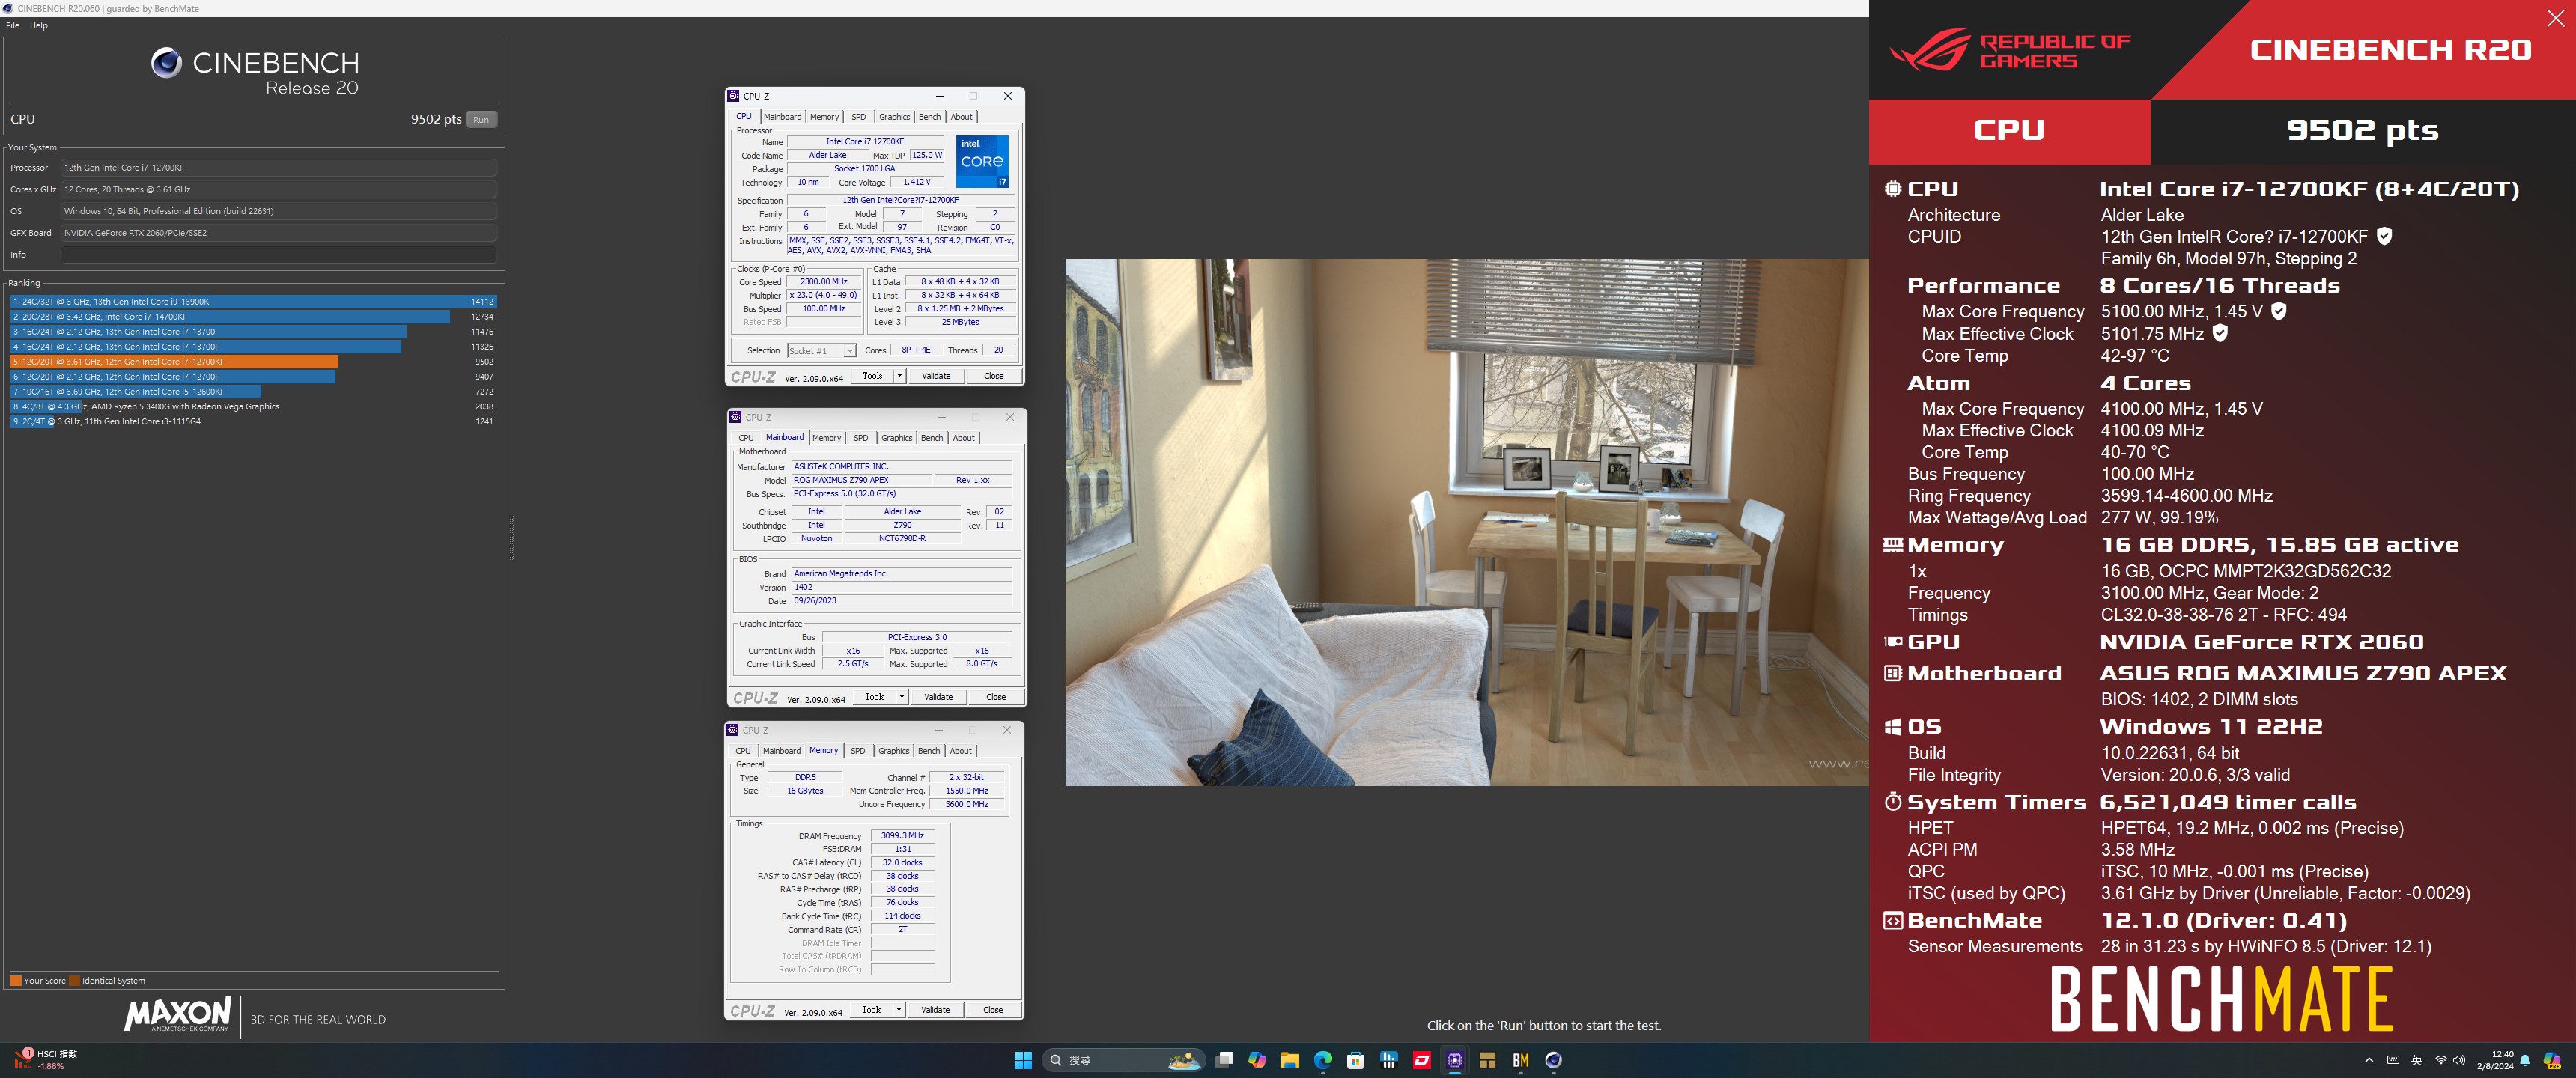Switch to the Bench tab in the CPU tab window
2576x1078 pixels.
click(930, 117)
